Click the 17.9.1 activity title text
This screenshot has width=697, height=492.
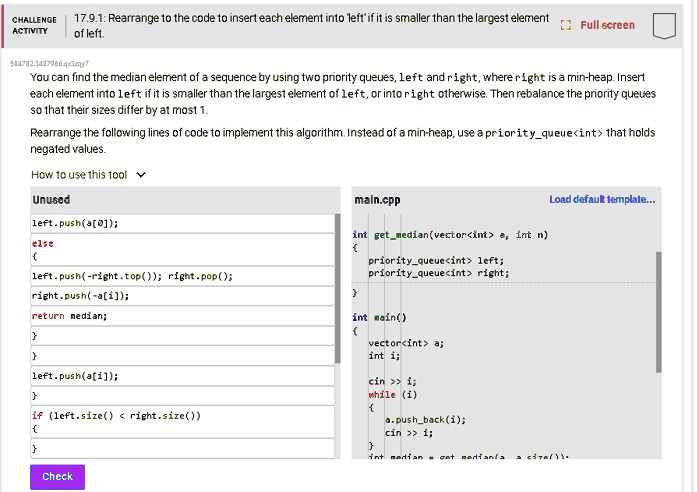coord(311,25)
